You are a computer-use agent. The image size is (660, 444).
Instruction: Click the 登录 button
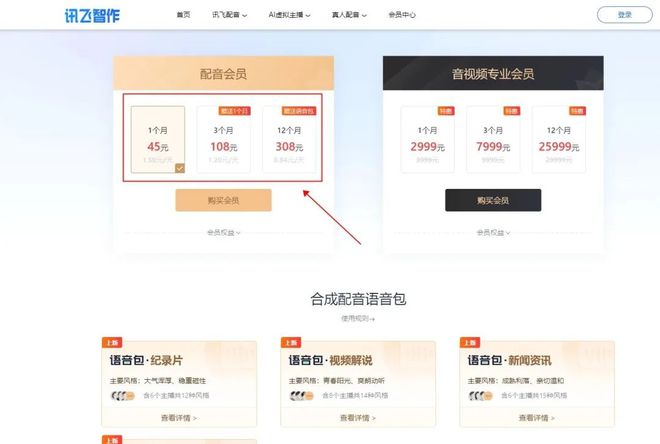[625, 15]
